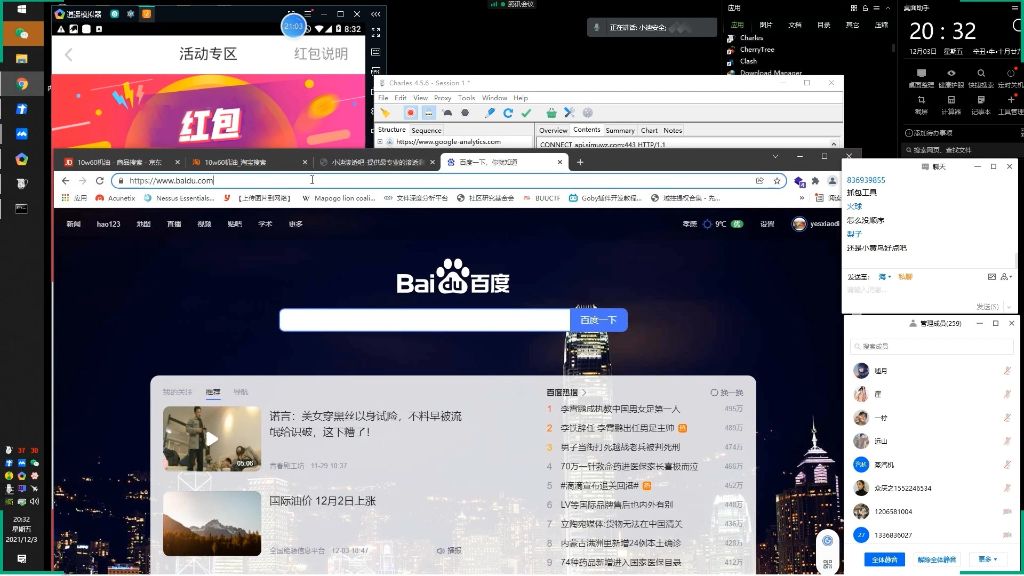
Task: Click the Baidu search input box
Action: click(424, 320)
